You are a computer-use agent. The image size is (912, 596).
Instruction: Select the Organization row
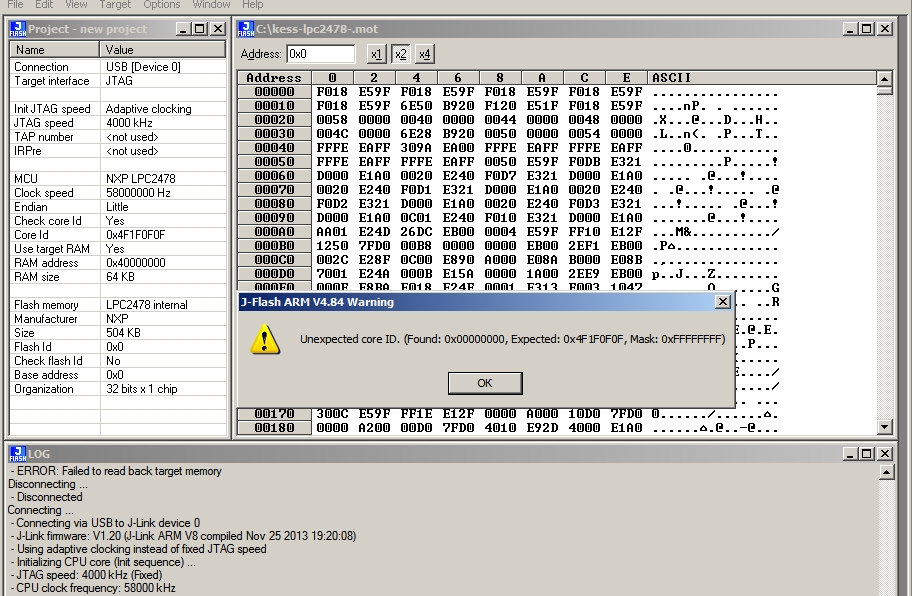pos(118,388)
